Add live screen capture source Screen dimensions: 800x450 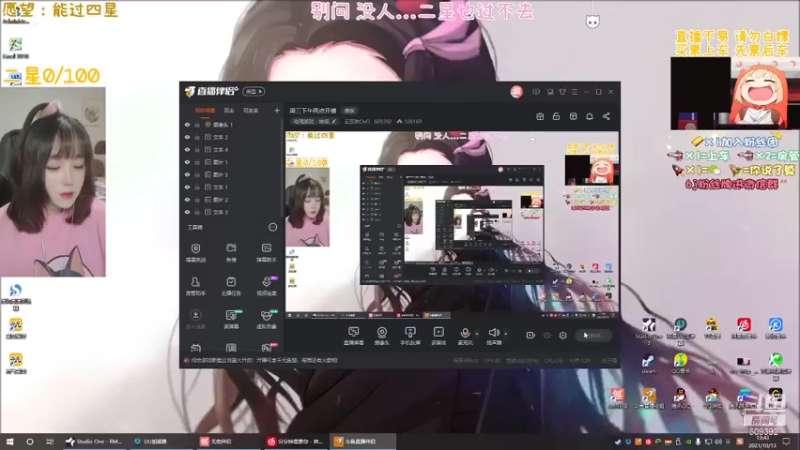tap(354, 336)
